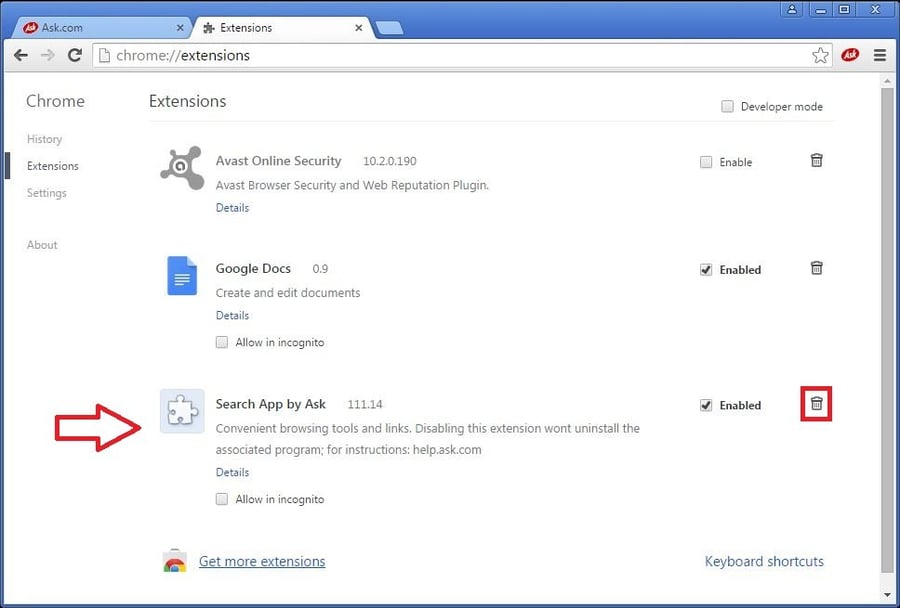This screenshot has width=900, height=608.
Task: Remove the Avast Online Security extension
Action: (816, 160)
